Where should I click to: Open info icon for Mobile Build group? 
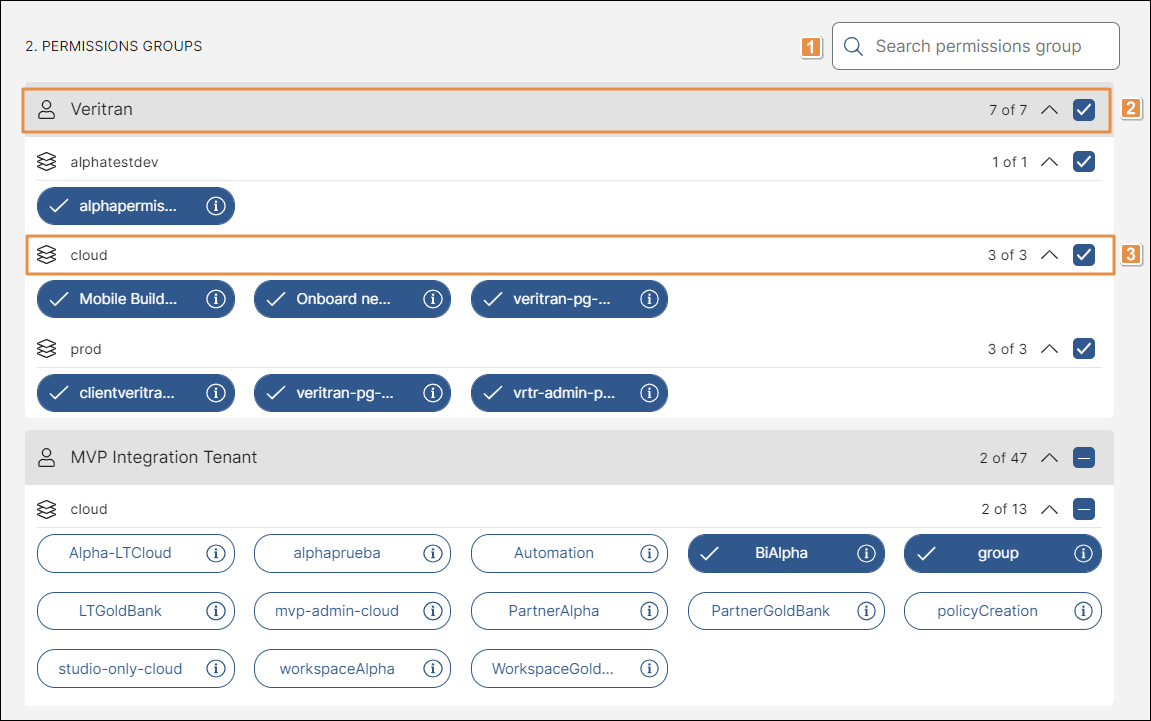tap(215, 299)
